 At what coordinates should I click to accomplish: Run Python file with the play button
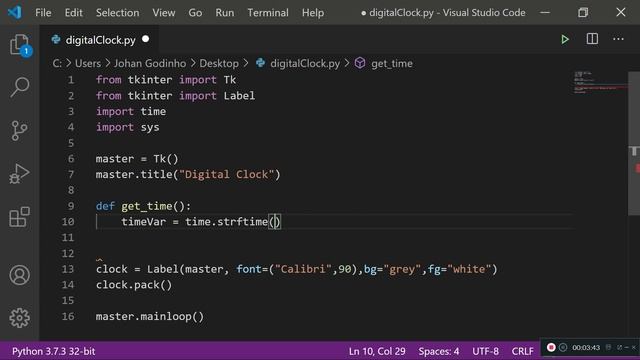pos(565,40)
